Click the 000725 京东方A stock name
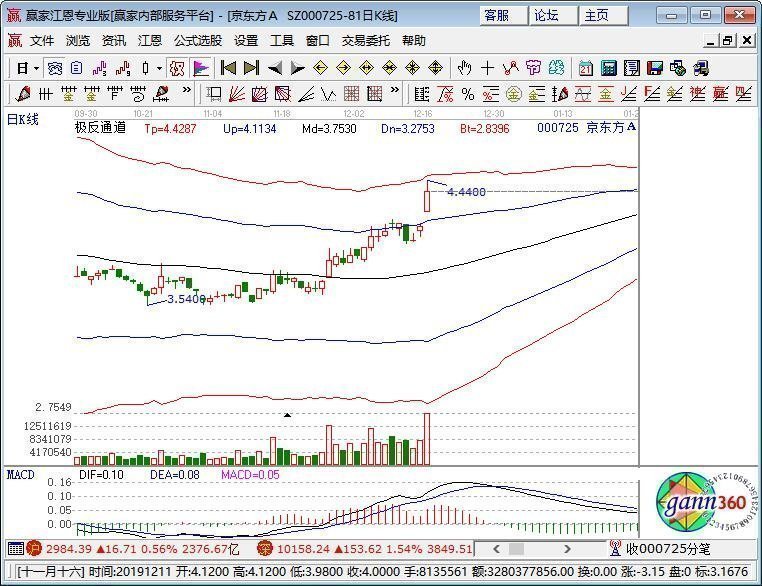 click(x=587, y=127)
